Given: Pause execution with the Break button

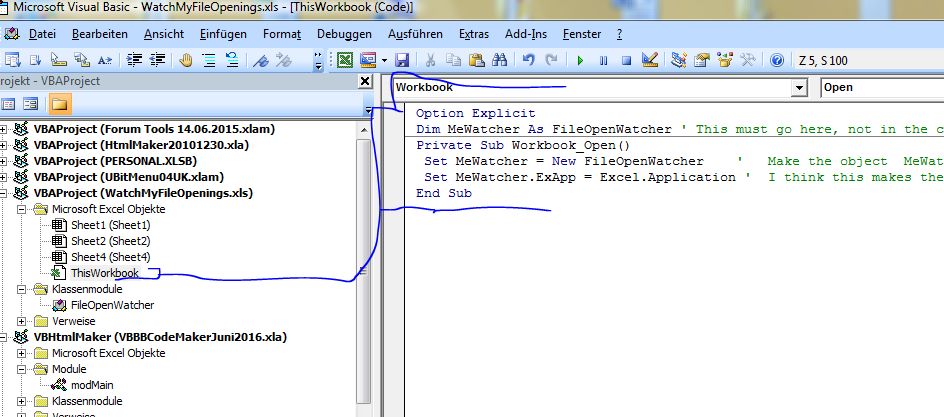Looking at the screenshot, I should pyautogui.click(x=603, y=60).
